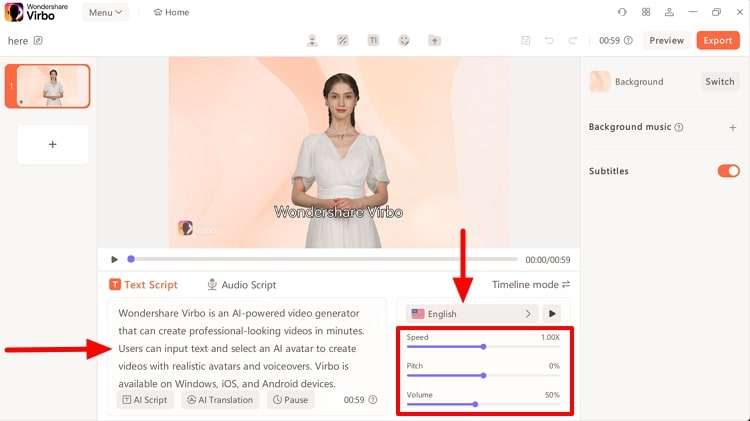750x421 pixels.
Task: Click the Export button
Action: [718, 41]
